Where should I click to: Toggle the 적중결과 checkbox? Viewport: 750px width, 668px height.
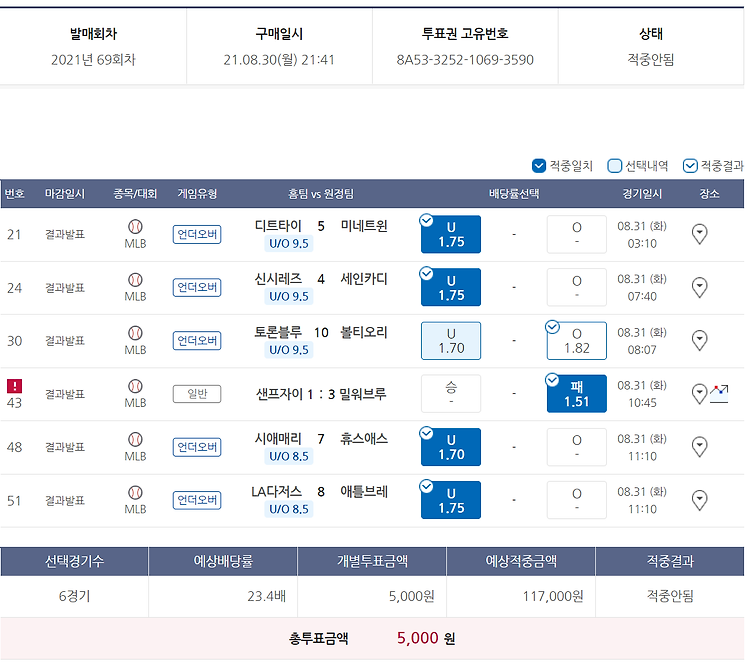point(690,166)
